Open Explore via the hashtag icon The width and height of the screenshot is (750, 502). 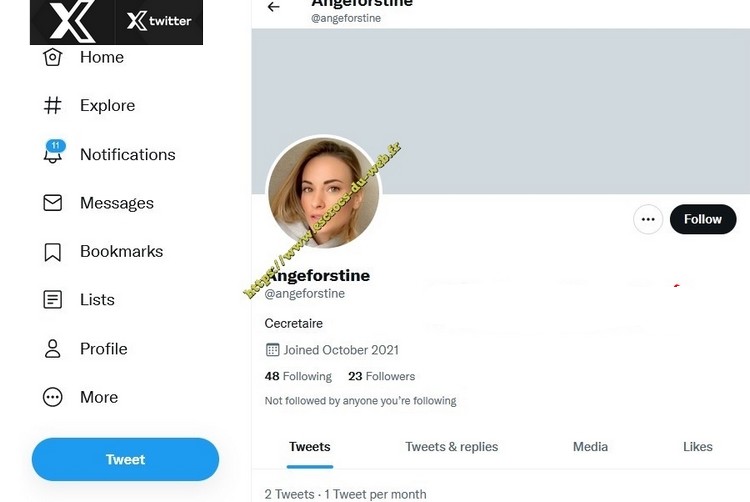(x=53, y=106)
